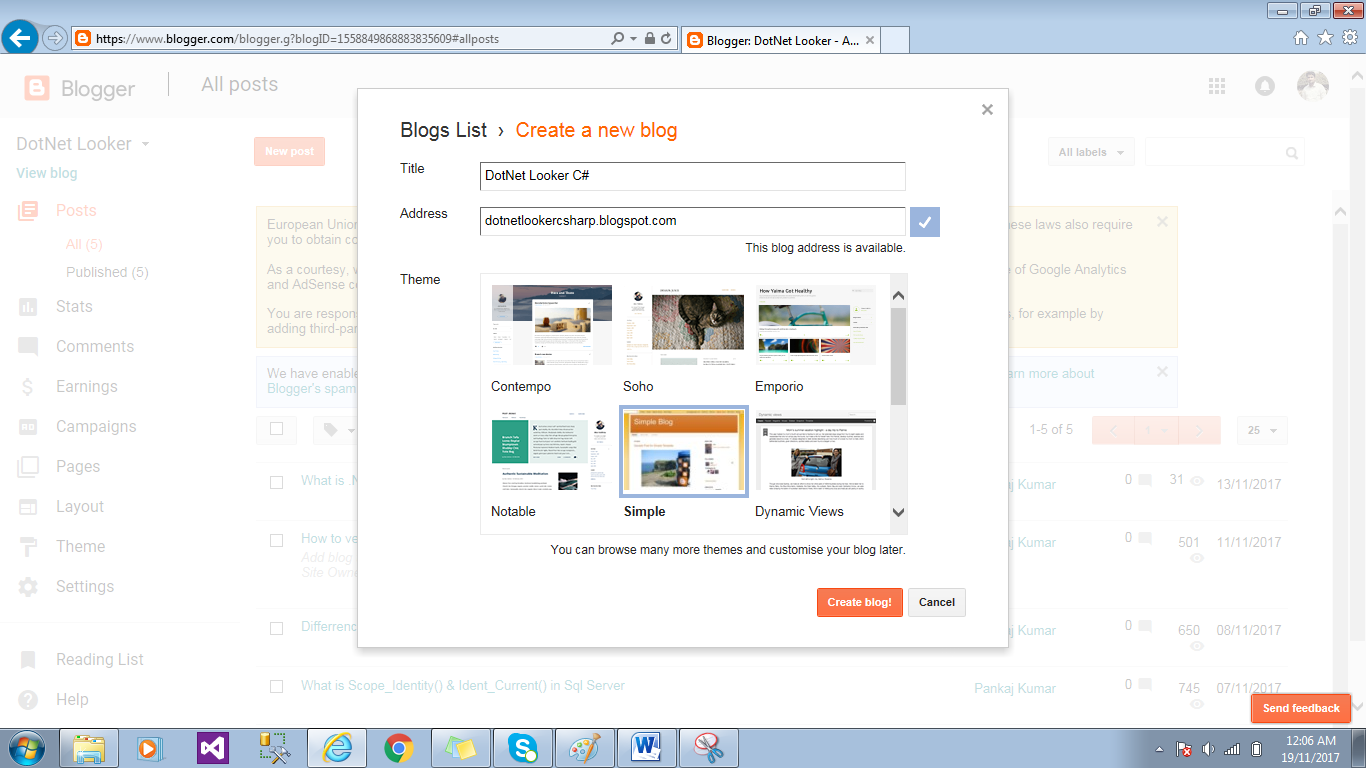Open the account profile avatar
Viewport: 1366px width, 768px height.
coord(1313,86)
